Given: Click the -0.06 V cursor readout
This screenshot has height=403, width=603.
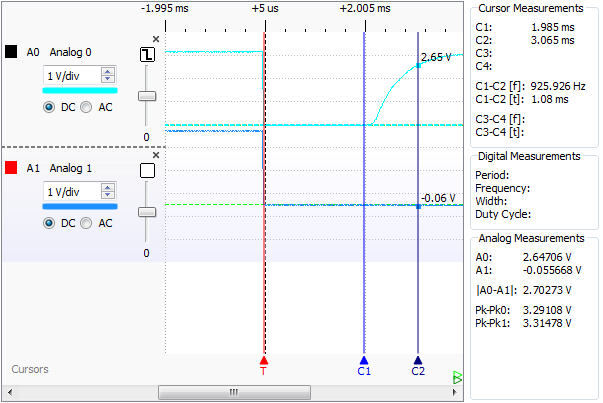Looking at the screenshot, I should click(x=438, y=198).
